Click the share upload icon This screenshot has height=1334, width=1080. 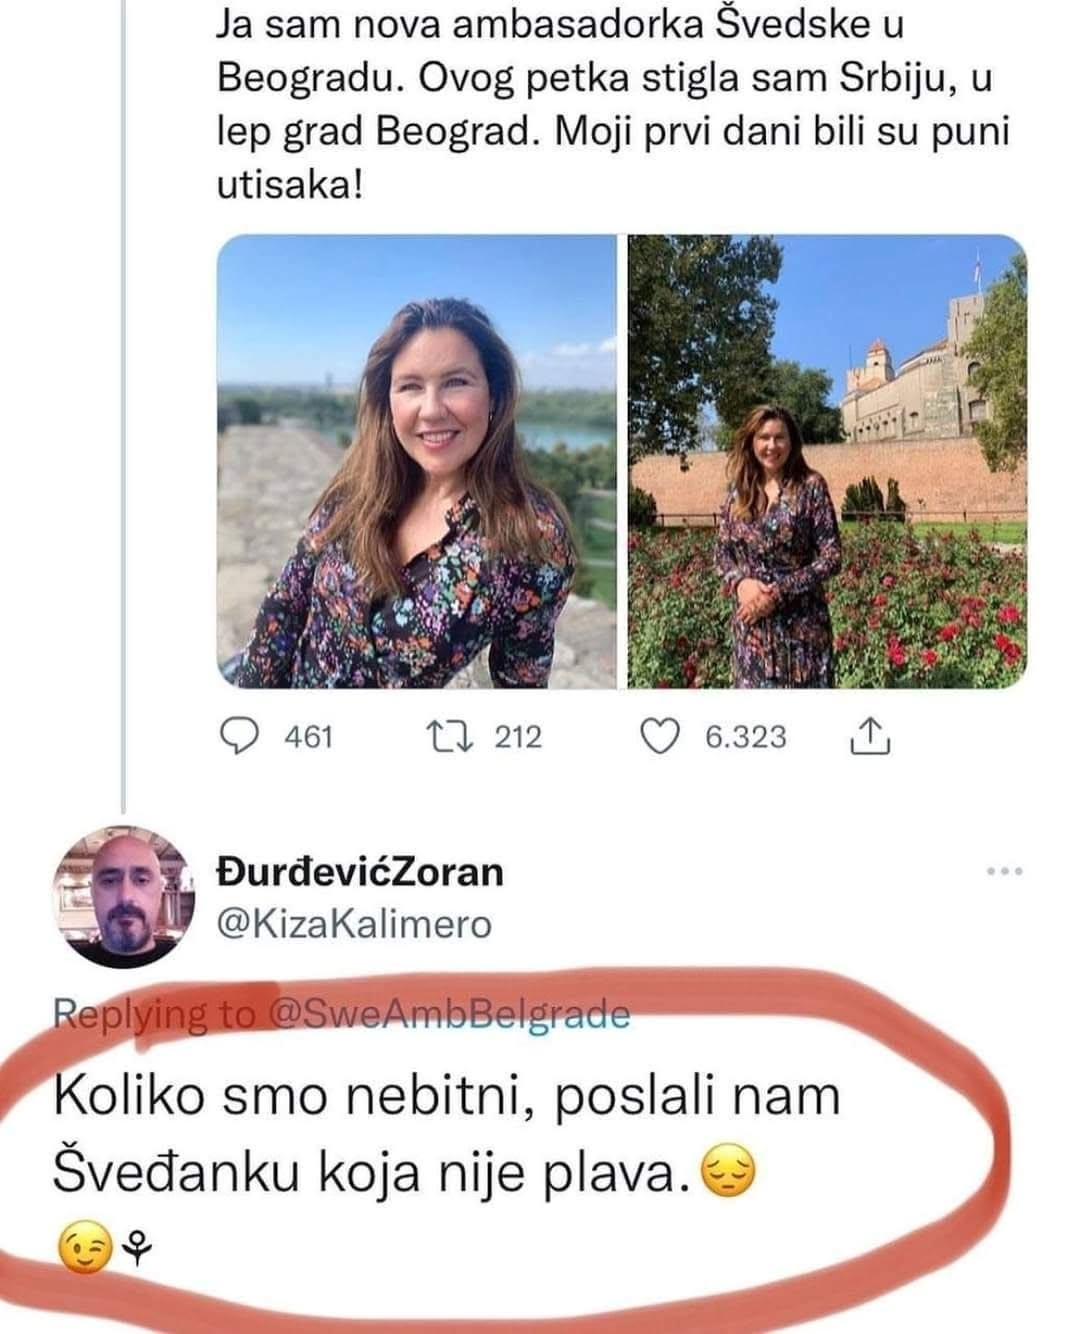(869, 737)
